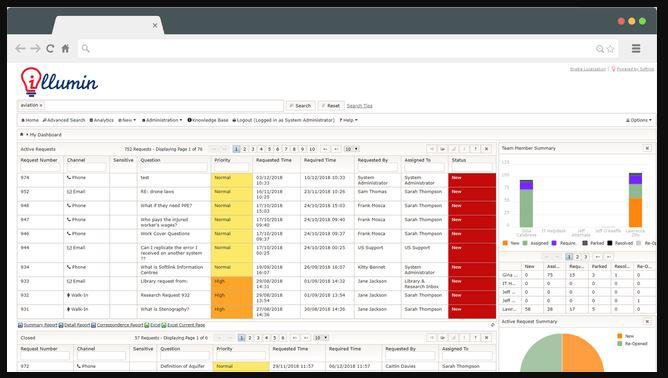
Task: Close the open browser tab
Action: 155,26
